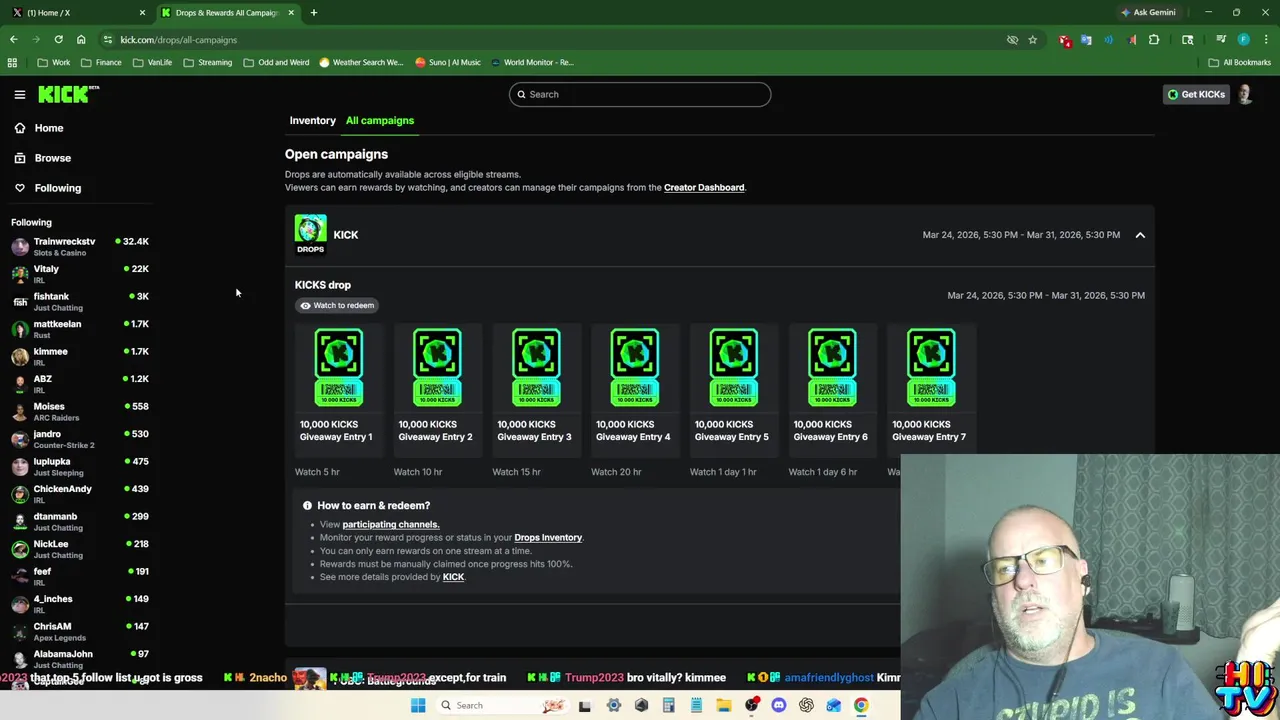Open the Windows Start menu
Image resolution: width=1280 pixels, height=720 pixels.
tap(418, 705)
